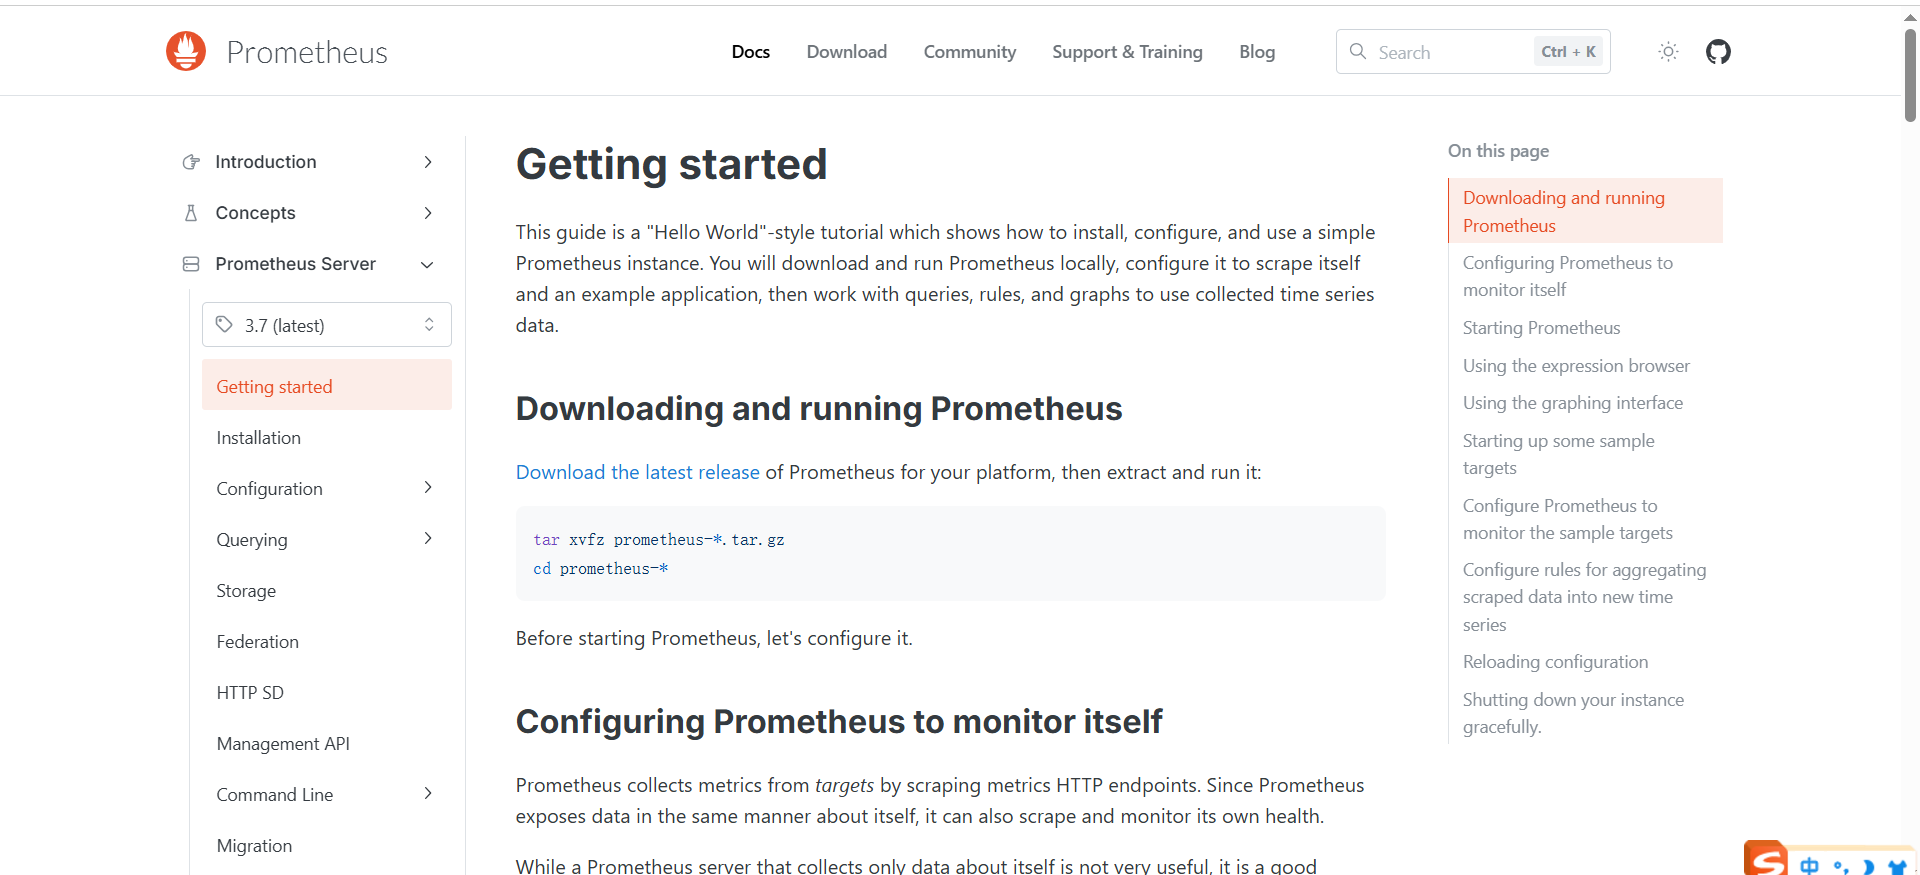This screenshot has width=1920, height=875.
Task: Jump to 'Using the expression browser'
Action: pyautogui.click(x=1576, y=366)
